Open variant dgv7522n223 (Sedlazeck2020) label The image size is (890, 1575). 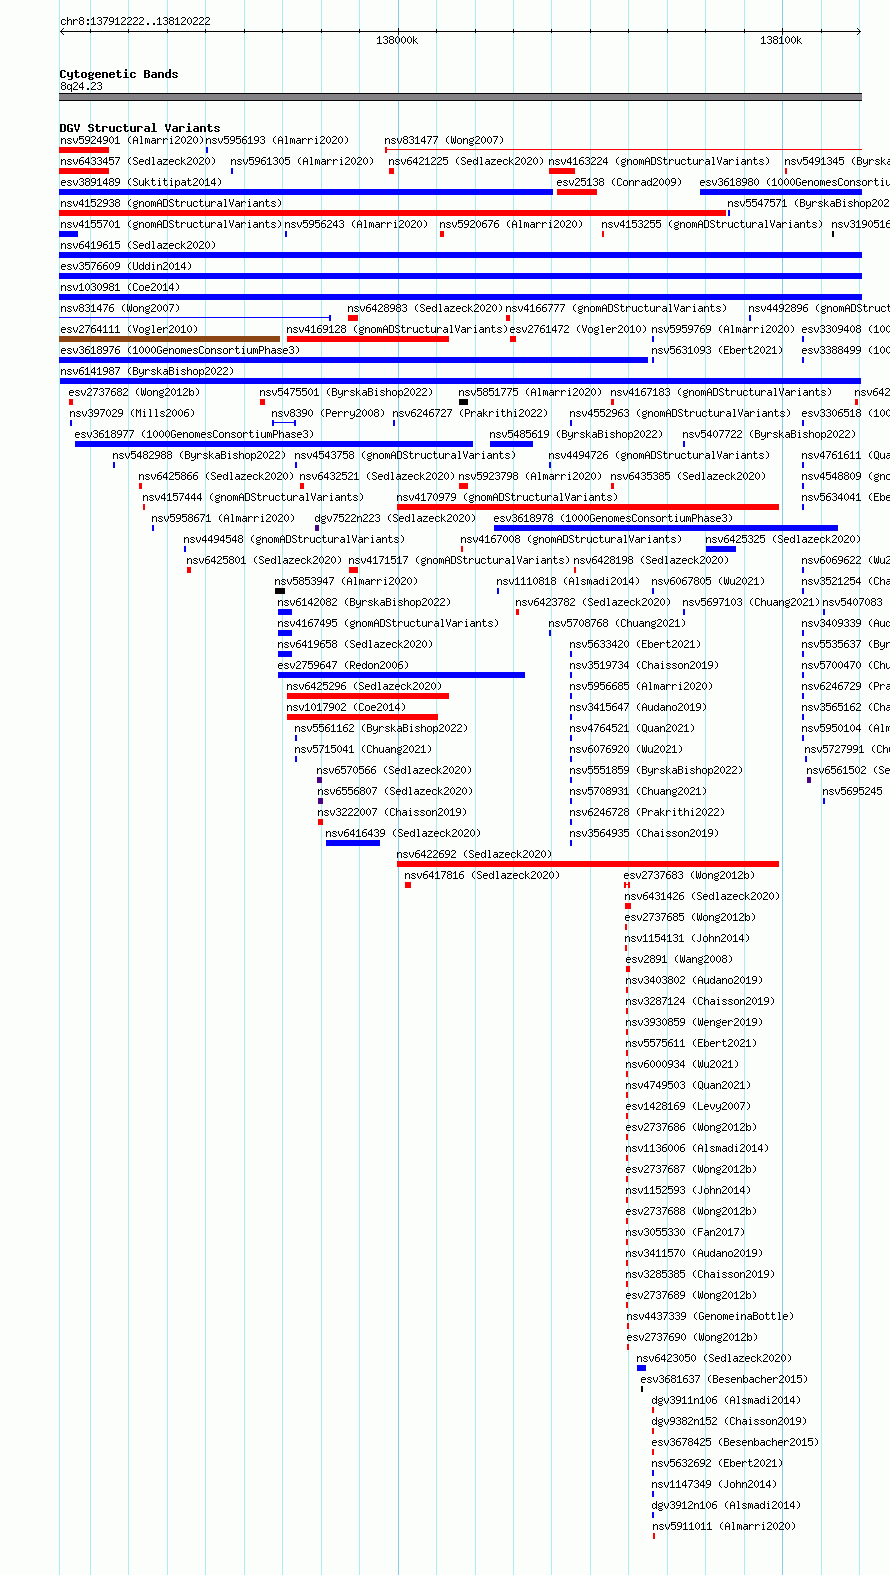point(395,518)
